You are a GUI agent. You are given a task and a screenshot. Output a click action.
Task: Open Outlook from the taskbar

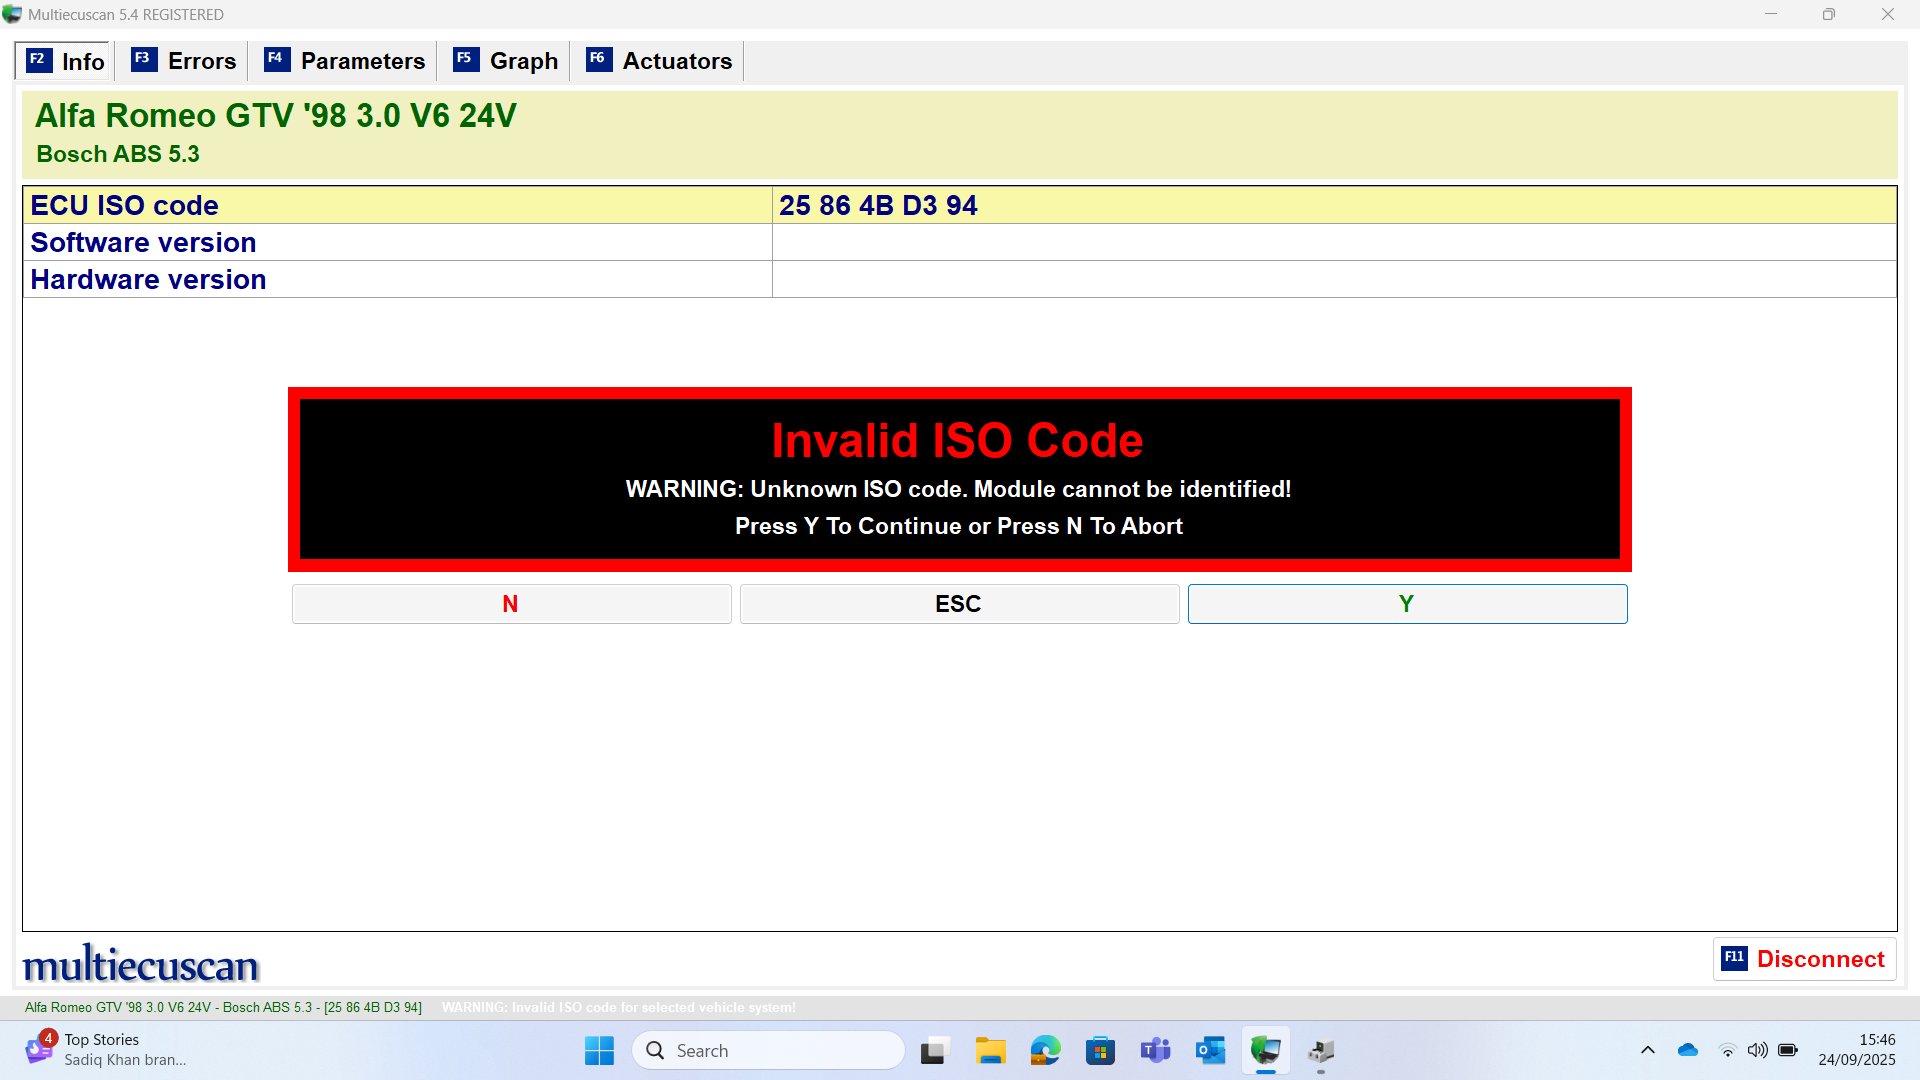click(x=1210, y=1050)
